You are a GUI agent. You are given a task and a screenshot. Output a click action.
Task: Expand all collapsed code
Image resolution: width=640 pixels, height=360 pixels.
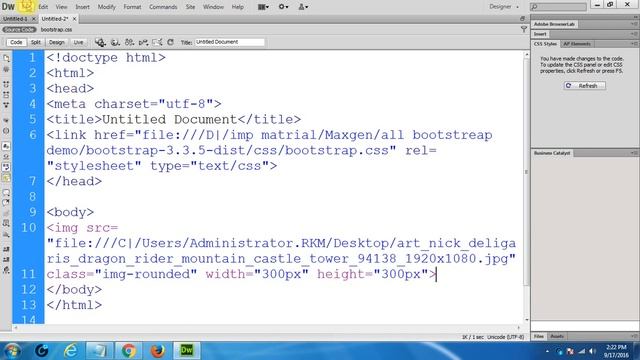click(6, 105)
